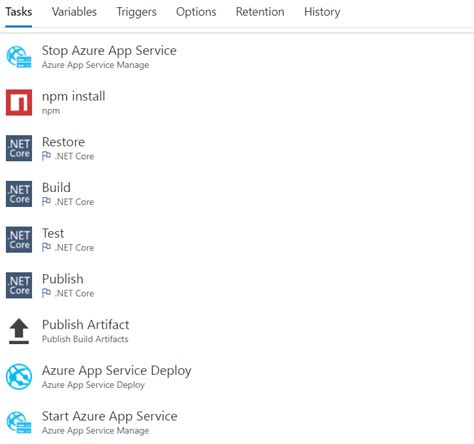Click the Stop Azure App Service globe icon
Image resolution: width=474 pixels, height=444 pixels.
coord(19,57)
